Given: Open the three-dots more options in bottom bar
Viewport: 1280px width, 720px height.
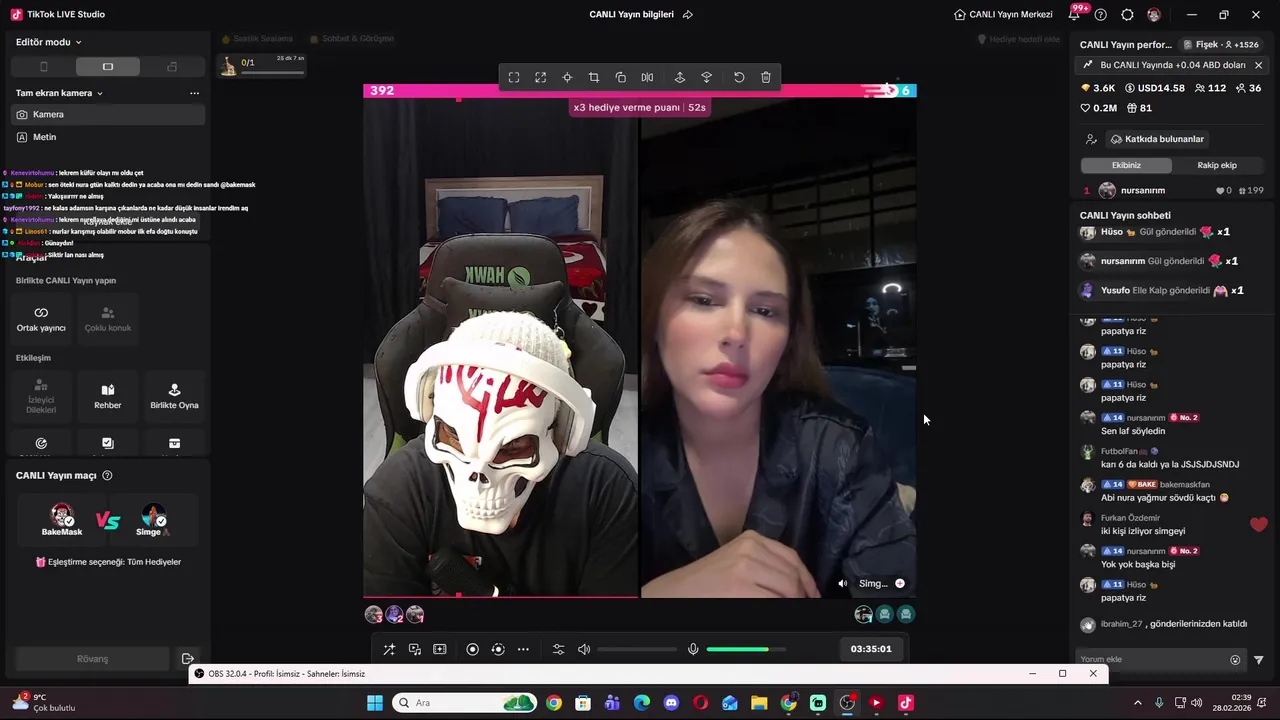Looking at the screenshot, I should [523, 649].
